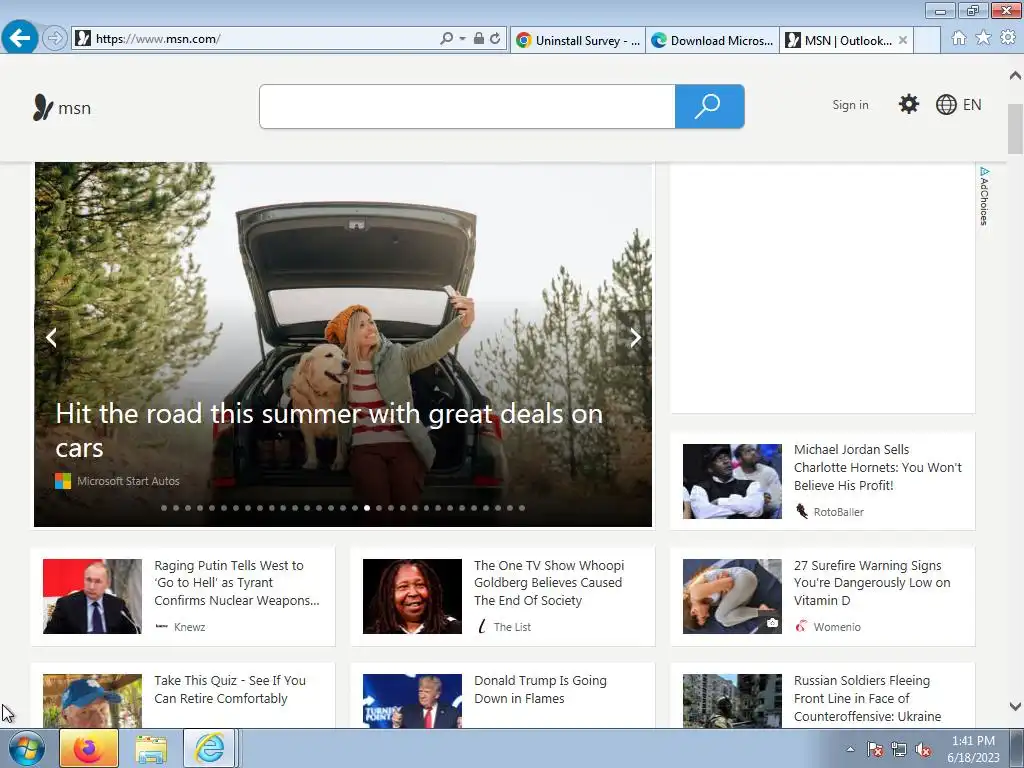Select the first carousel pagination dot

164,508
